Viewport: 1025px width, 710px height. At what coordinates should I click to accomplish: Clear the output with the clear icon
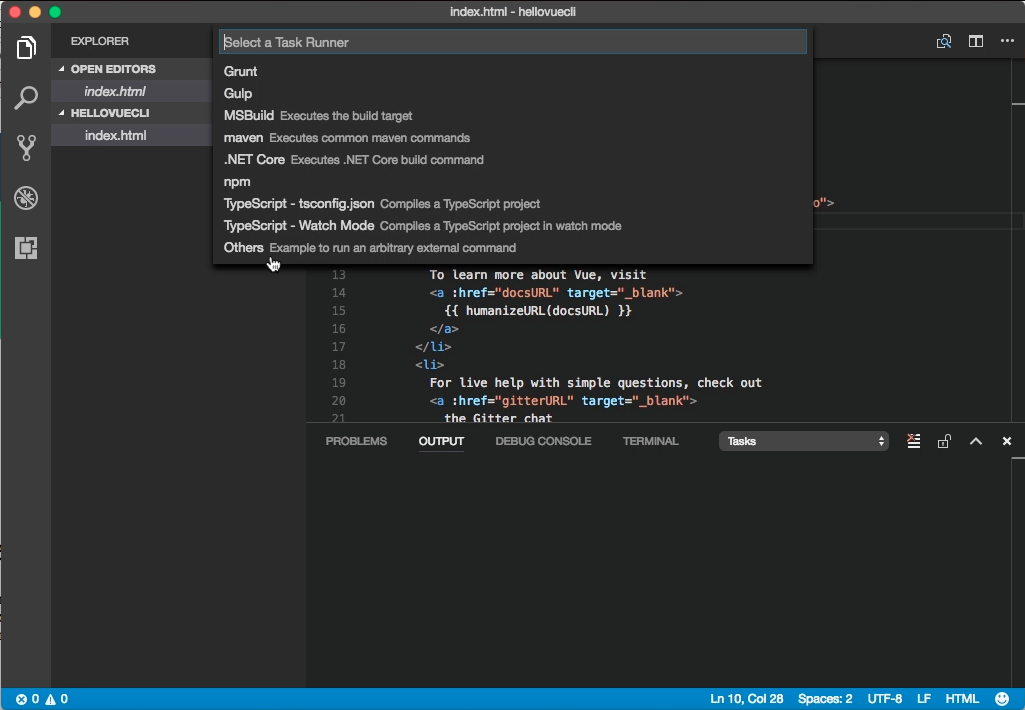pos(914,441)
